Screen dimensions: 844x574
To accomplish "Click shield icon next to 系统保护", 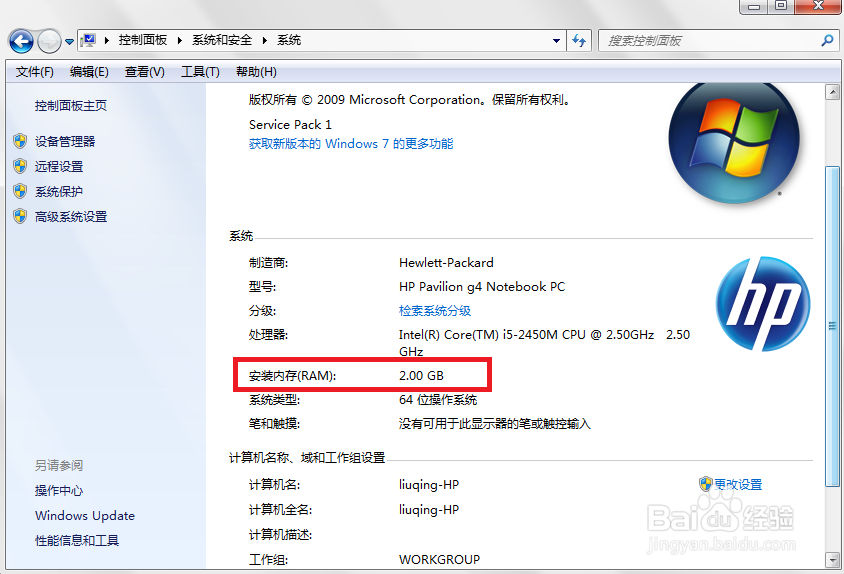I will 20,191.
